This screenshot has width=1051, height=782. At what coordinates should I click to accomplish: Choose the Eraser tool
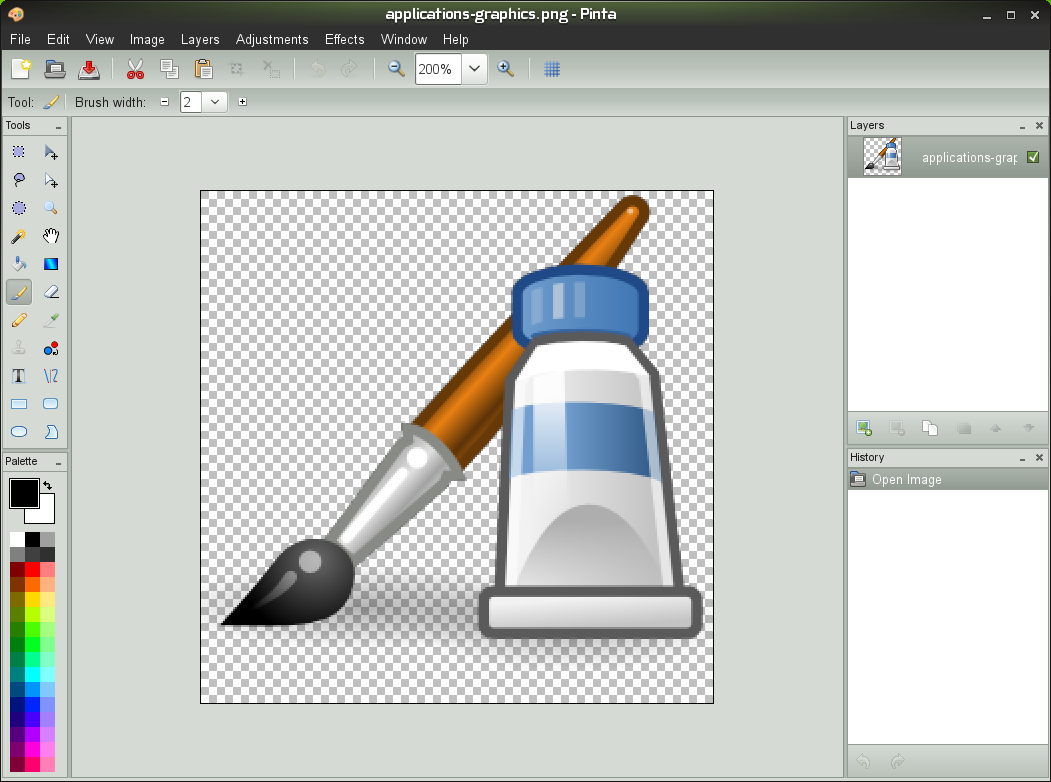click(x=51, y=292)
